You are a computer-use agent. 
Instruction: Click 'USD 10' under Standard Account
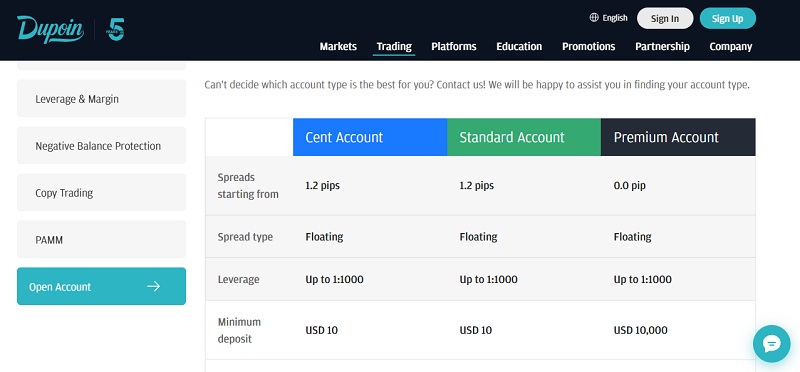tap(476, 330)
